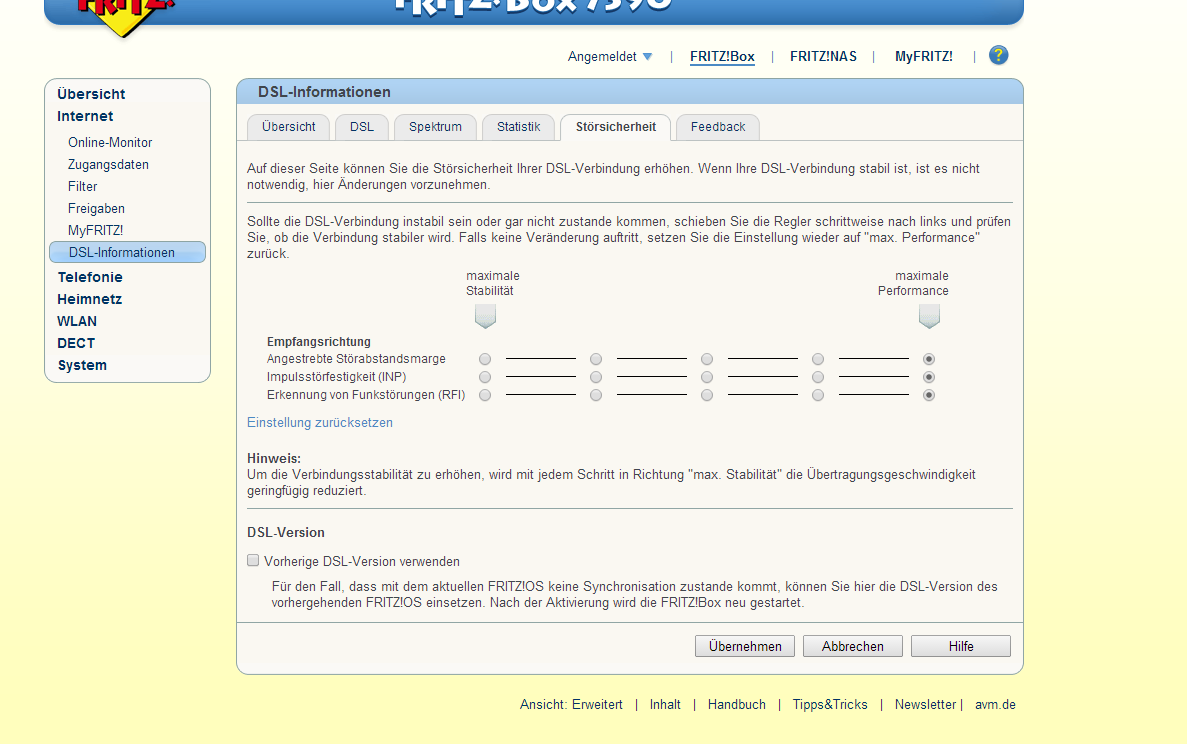Open Freigaben in the sidebar
This screenshot has width=1187, height=744.
click(96, 208)
